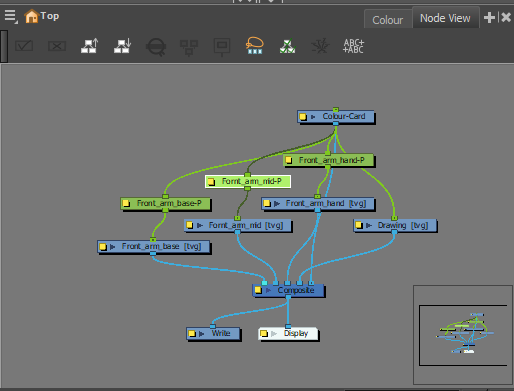Image resolution: width=514 pixels, height=391 pixels.
Task: Select the Front_arm_hand-P peg node
Action: tap(328, 160)
